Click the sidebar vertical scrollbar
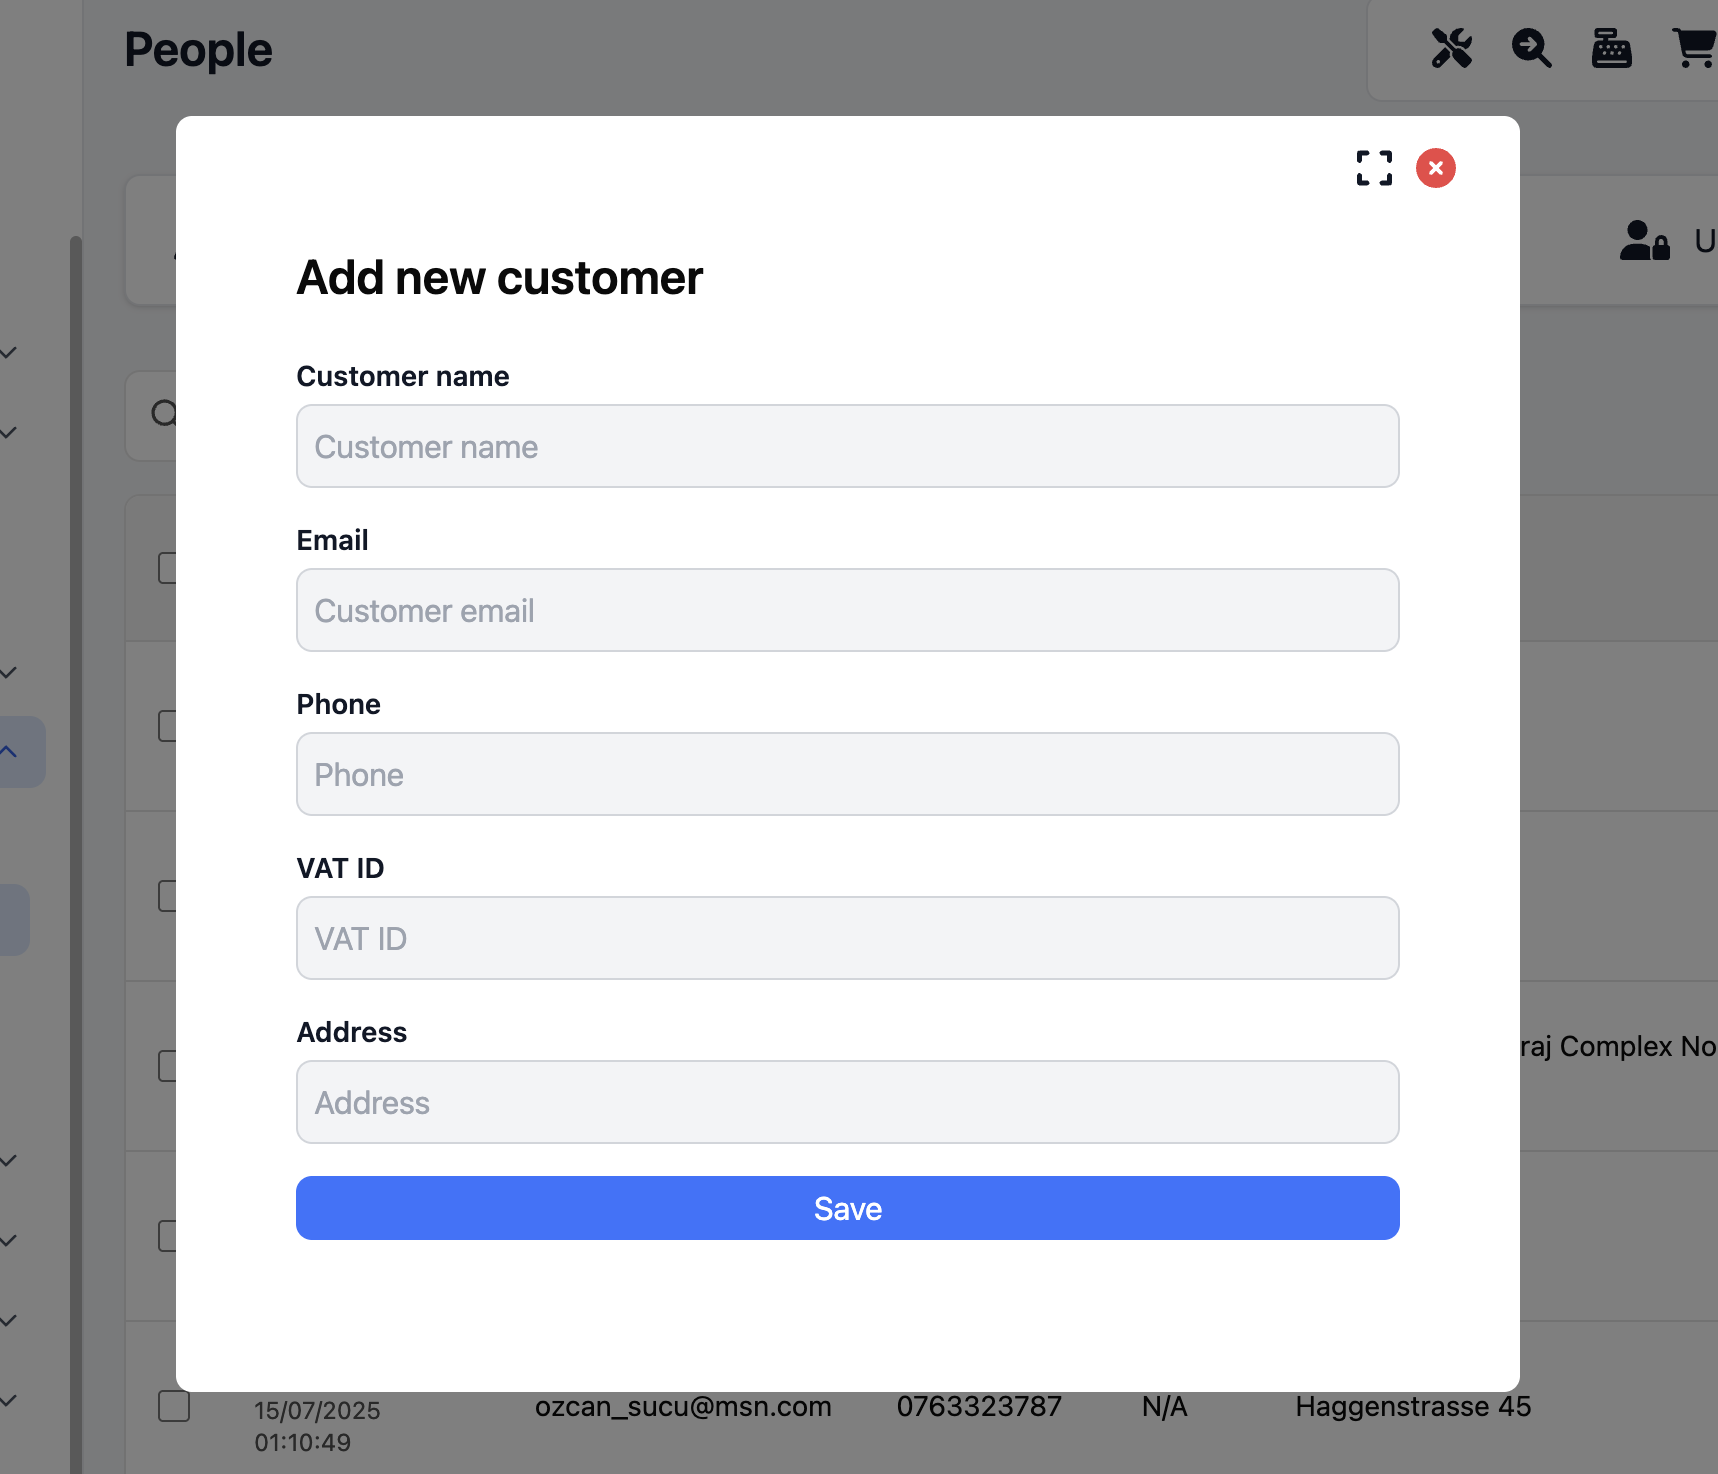 pyautogui.click(x=75, y=800)
